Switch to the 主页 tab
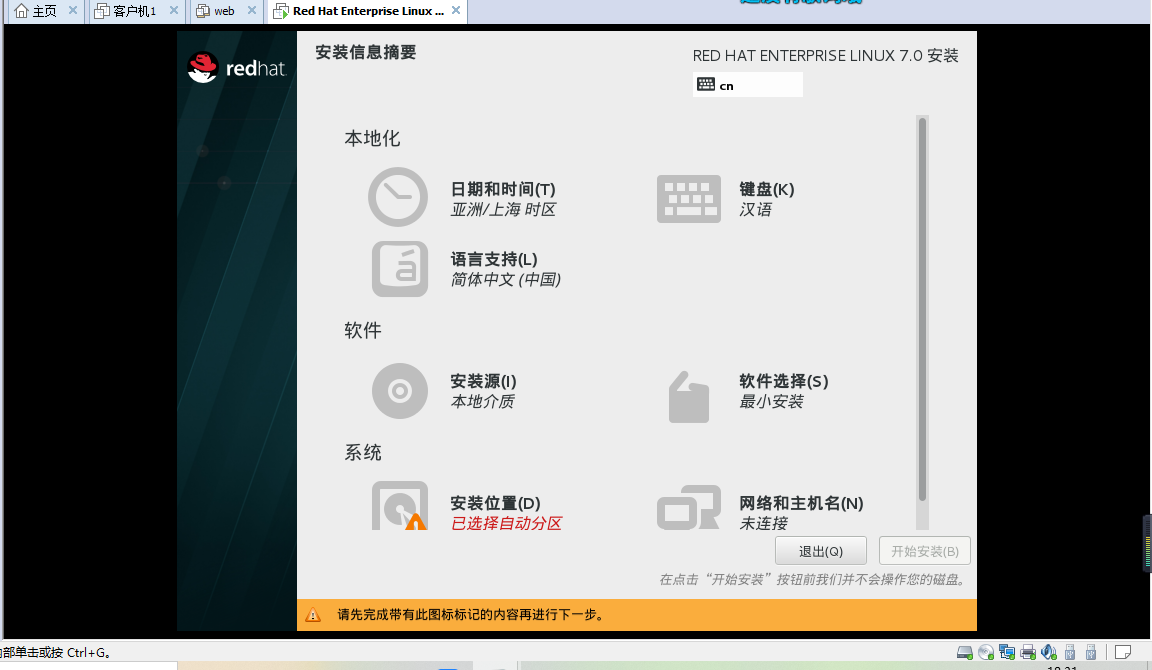Screen dimensions: 1152x670 tap(44, 11)
